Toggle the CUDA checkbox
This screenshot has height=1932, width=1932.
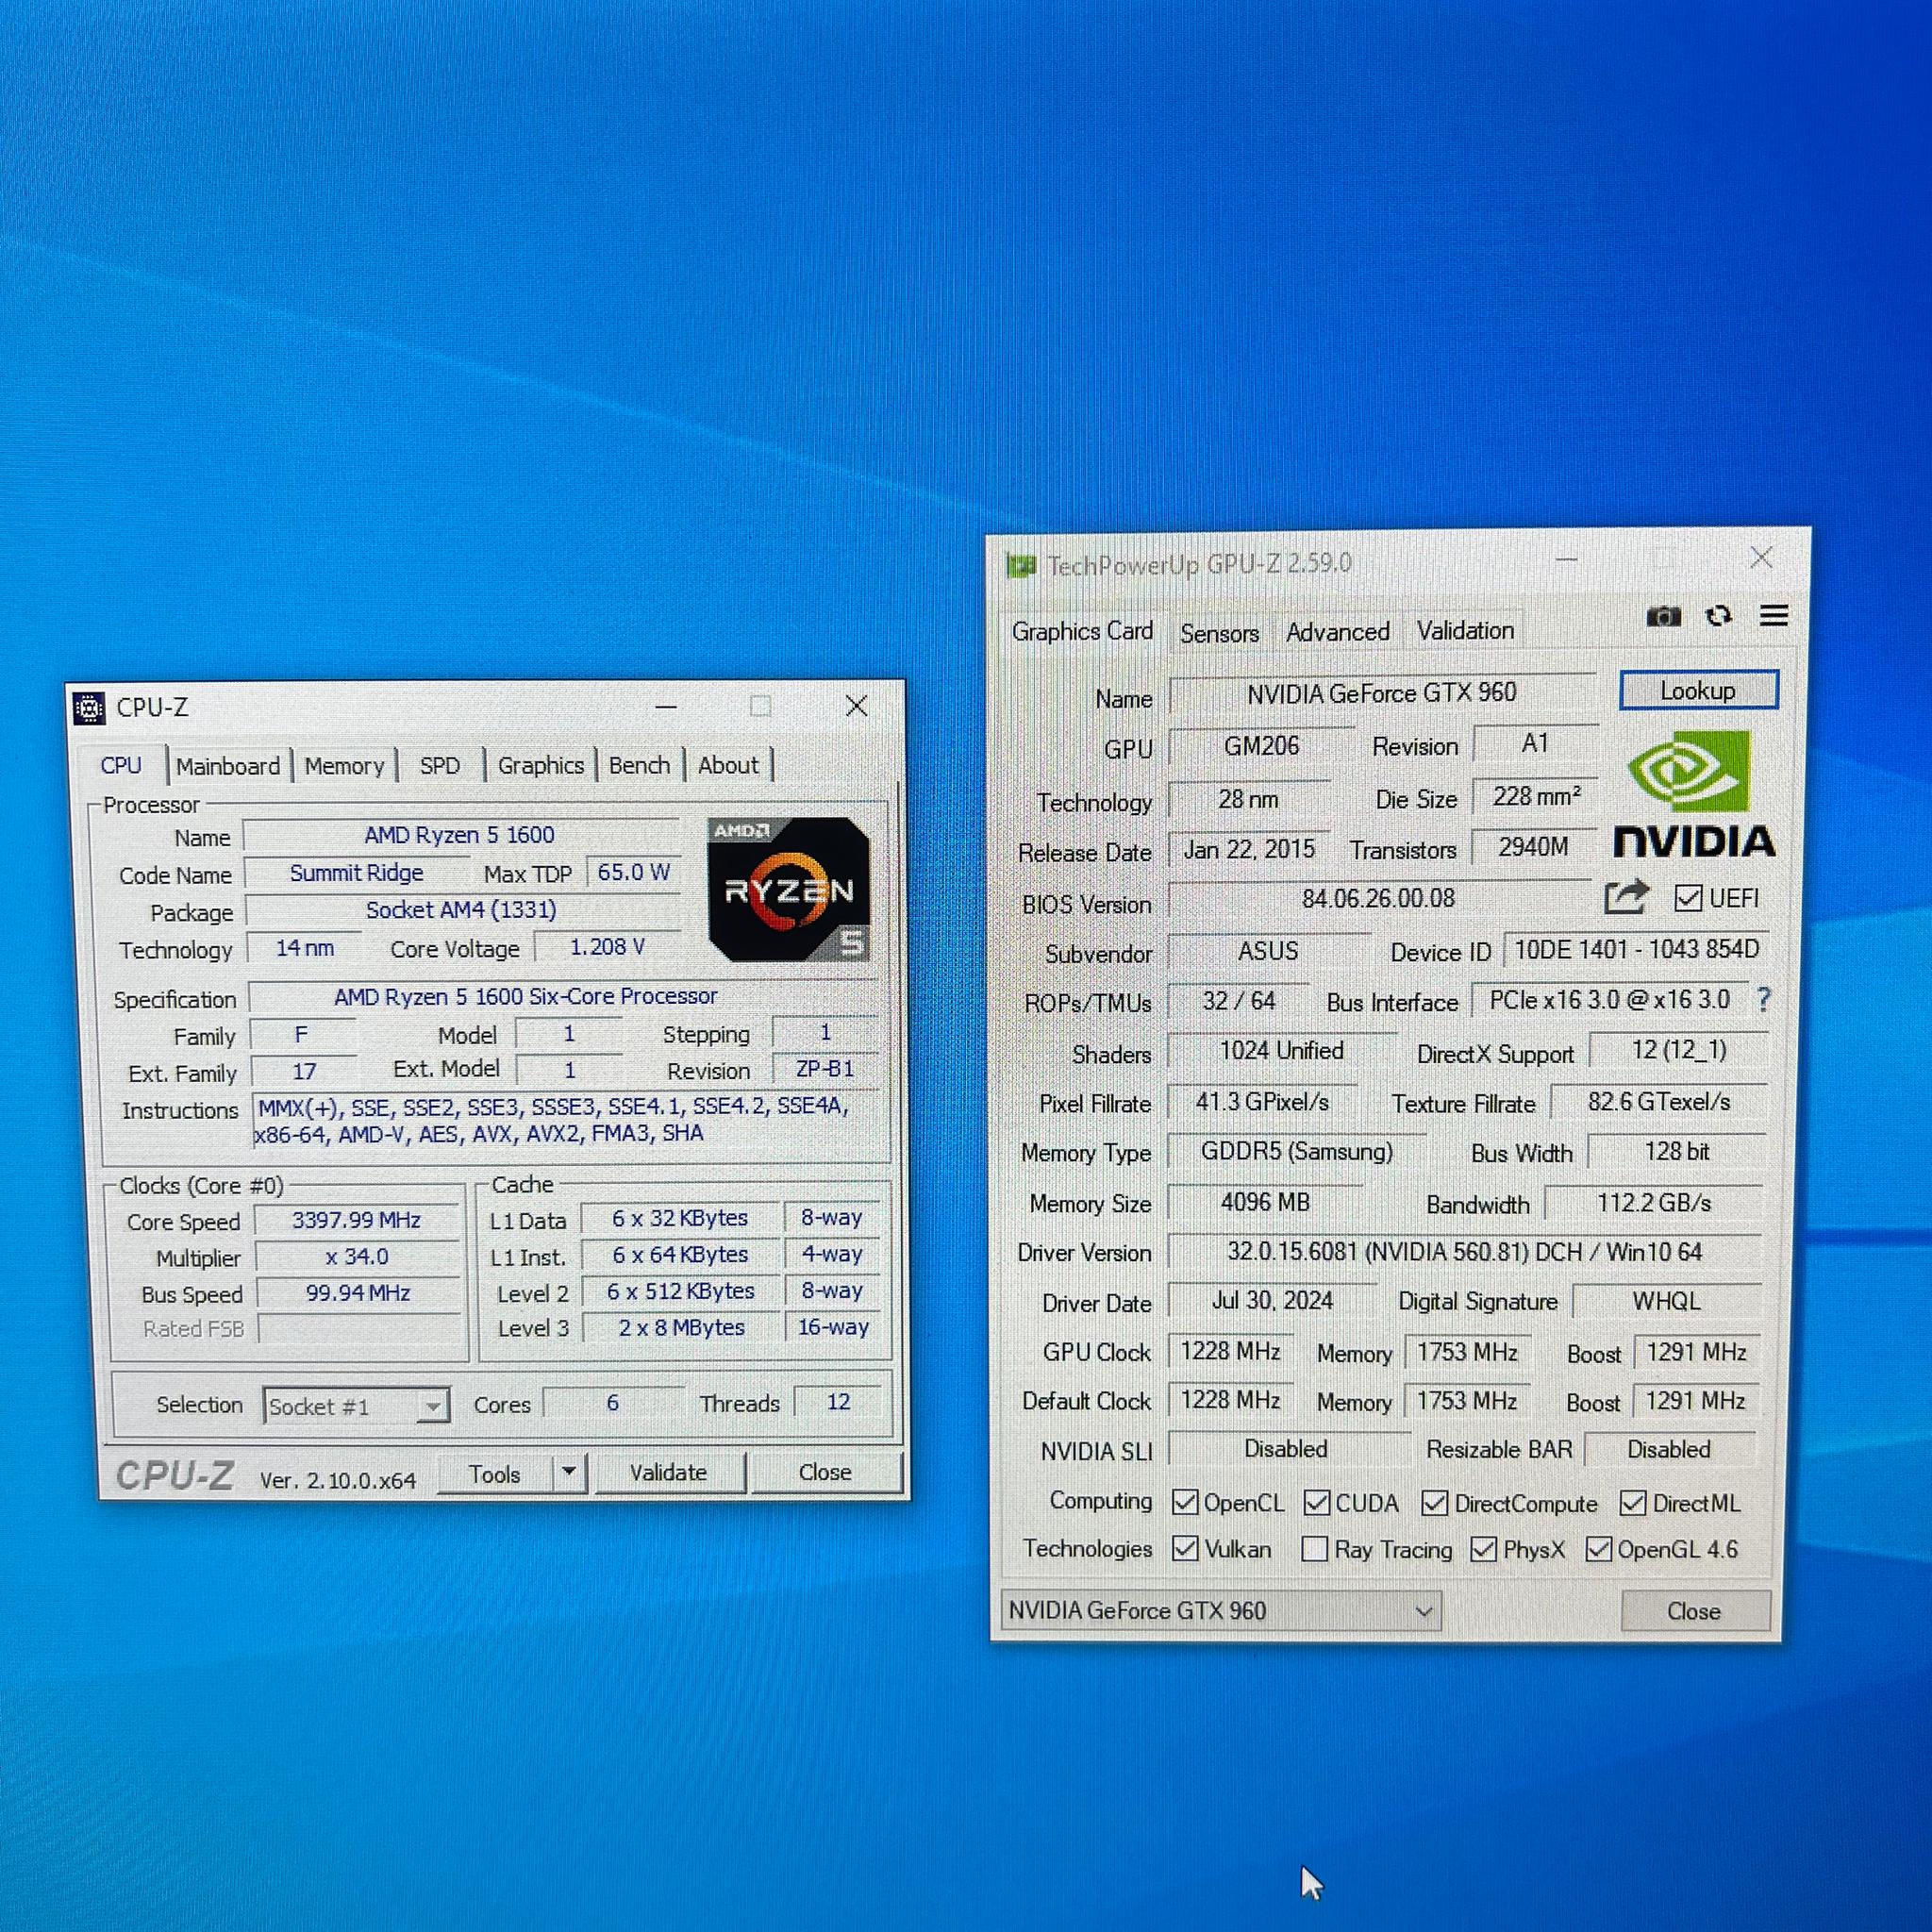click(x=1317, y=1502)
